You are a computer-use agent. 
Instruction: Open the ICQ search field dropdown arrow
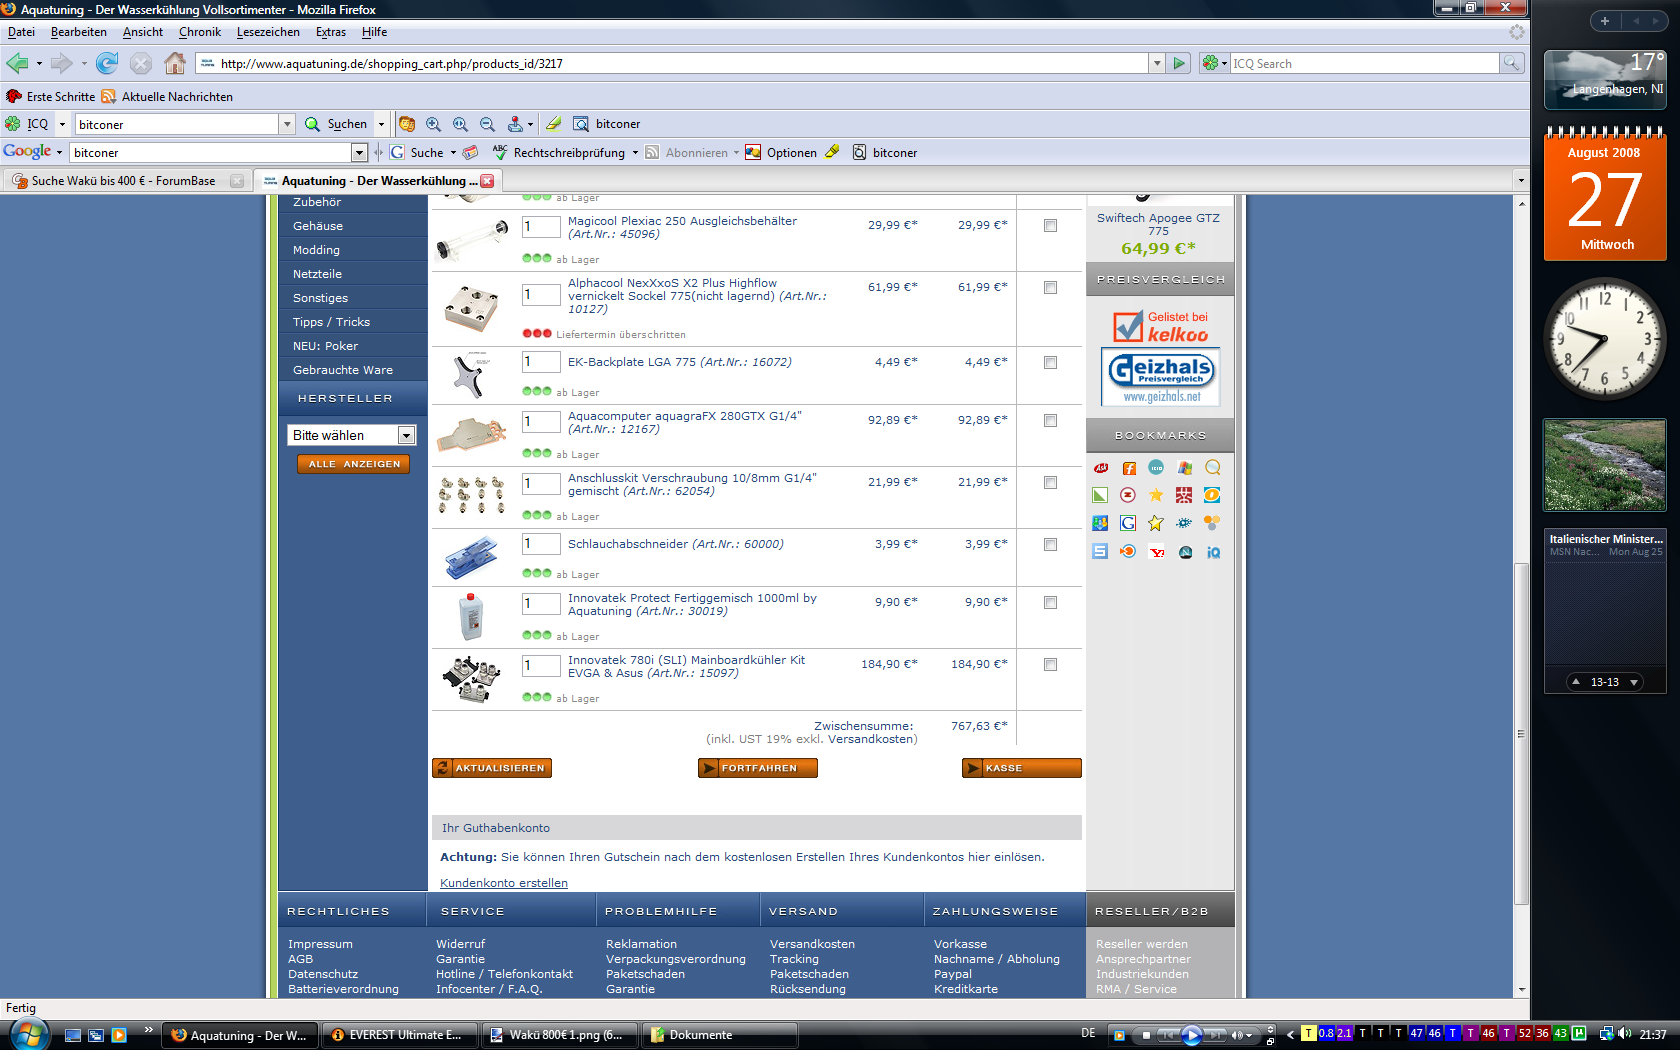pyautogui.click(x=287, y=124)
